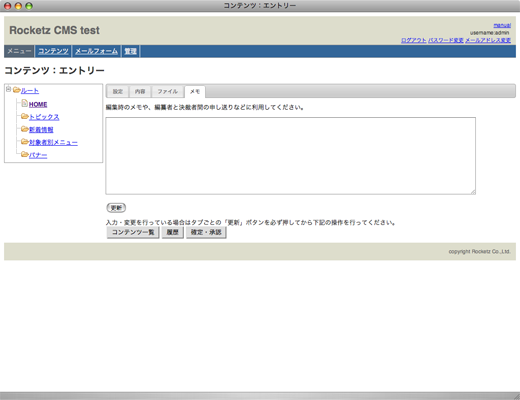The image size is (520, 400).
Task: Click the HOME page icon
Action: click(x=24, y=103)
